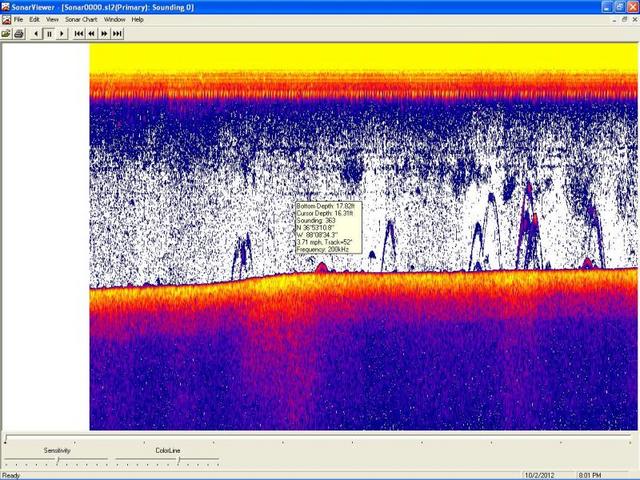Viewport: 640px width, 480px height.
Task: Click the ColorLine slider handle
Action: coord(179,460)
